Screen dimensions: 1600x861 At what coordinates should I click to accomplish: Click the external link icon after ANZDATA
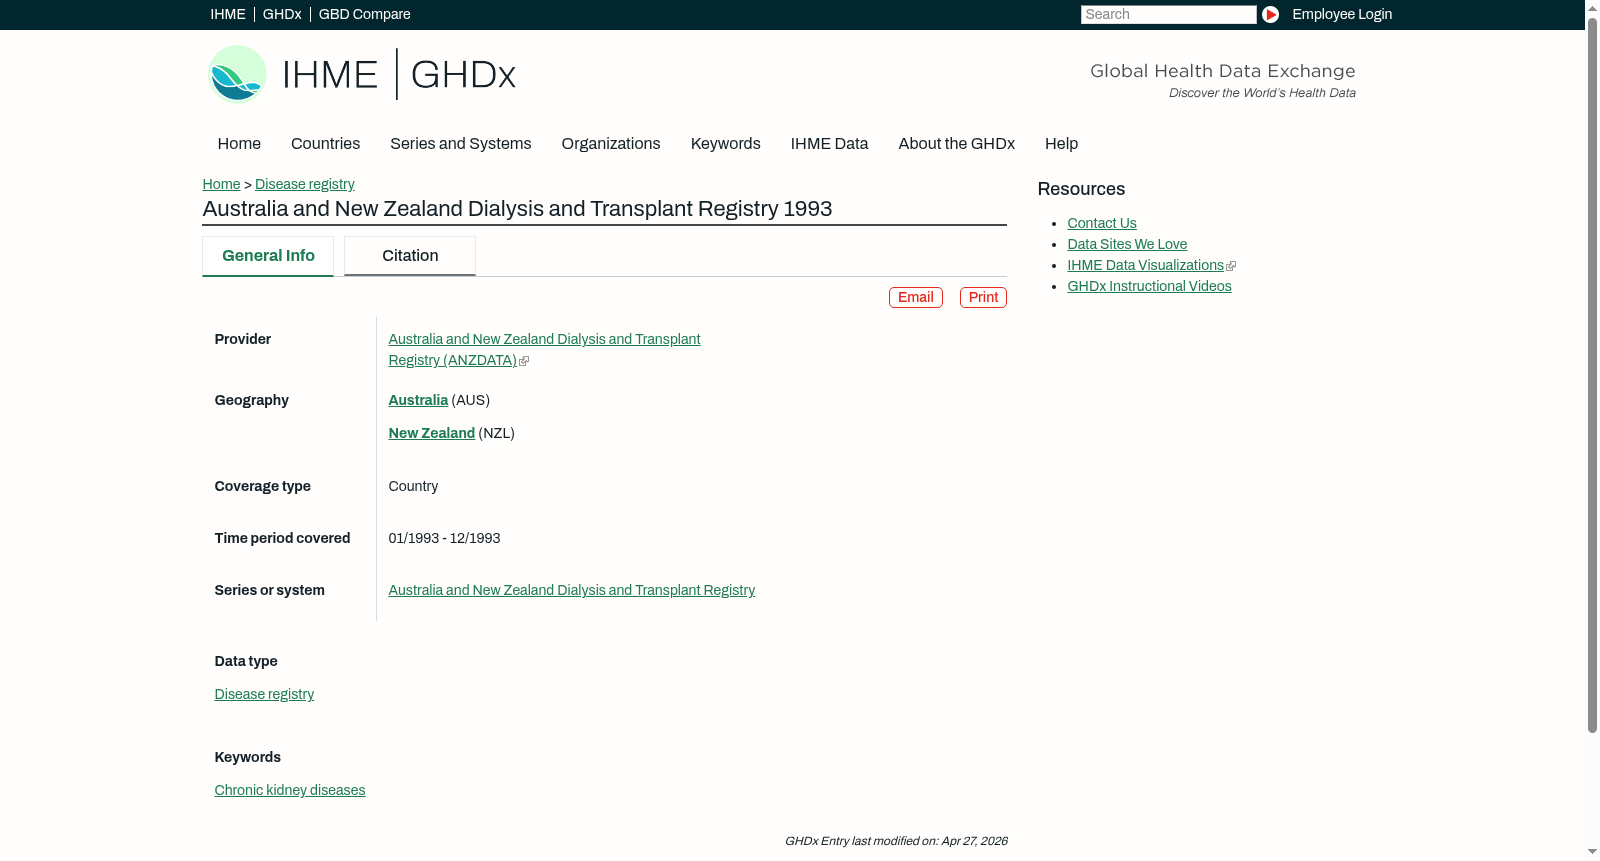tap(524, 361)
